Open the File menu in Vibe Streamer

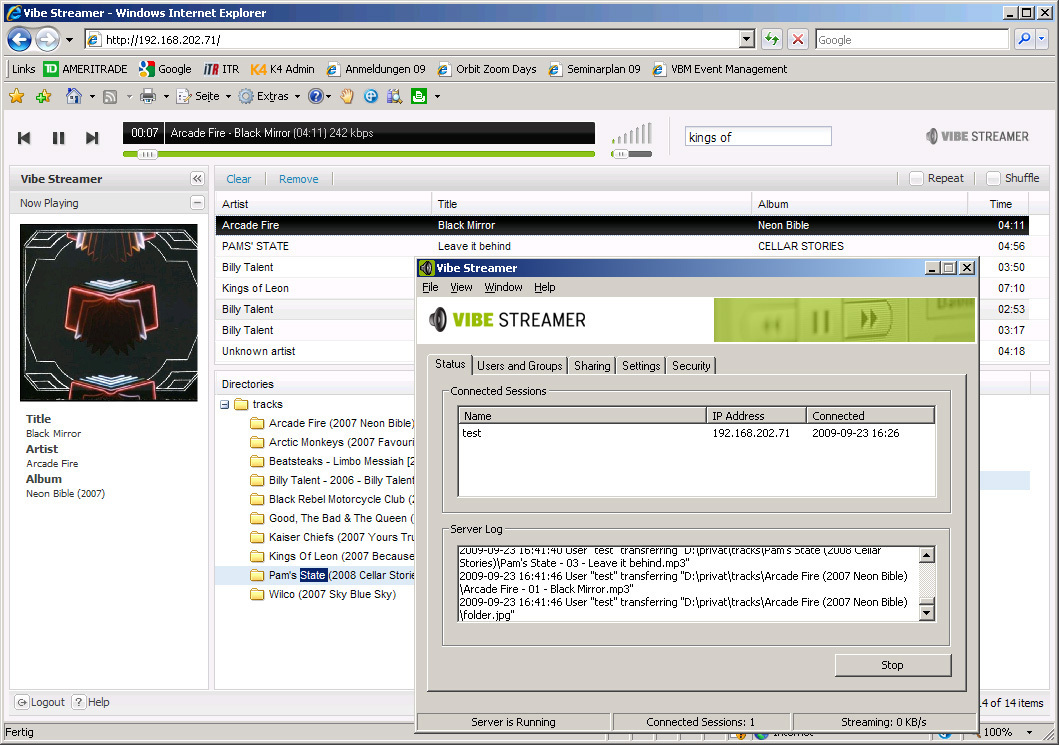click(430, 287)
